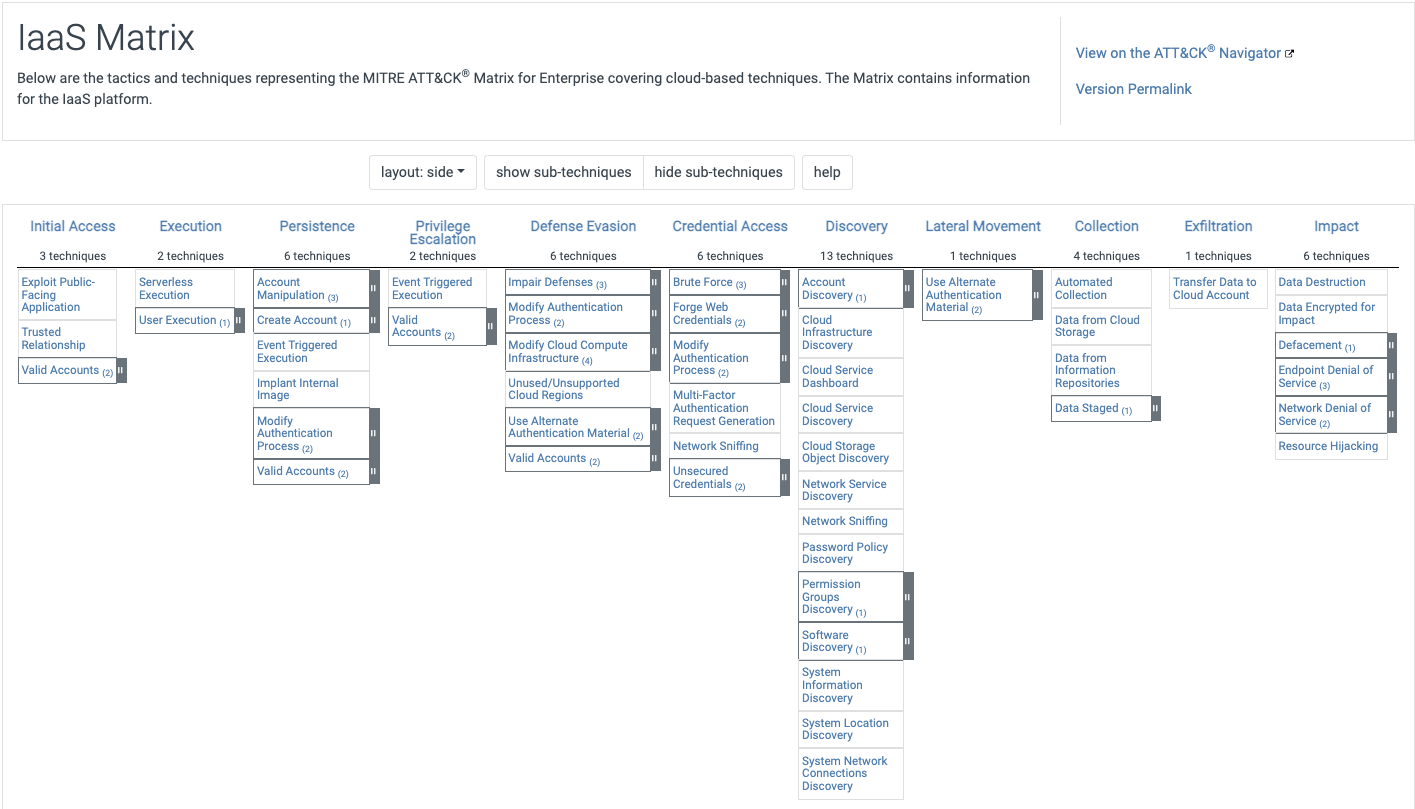This screenshot has width=1415, height=809.
Task: Expand handle for Persistence Modify Authentication Process
Action: point(374,433)
